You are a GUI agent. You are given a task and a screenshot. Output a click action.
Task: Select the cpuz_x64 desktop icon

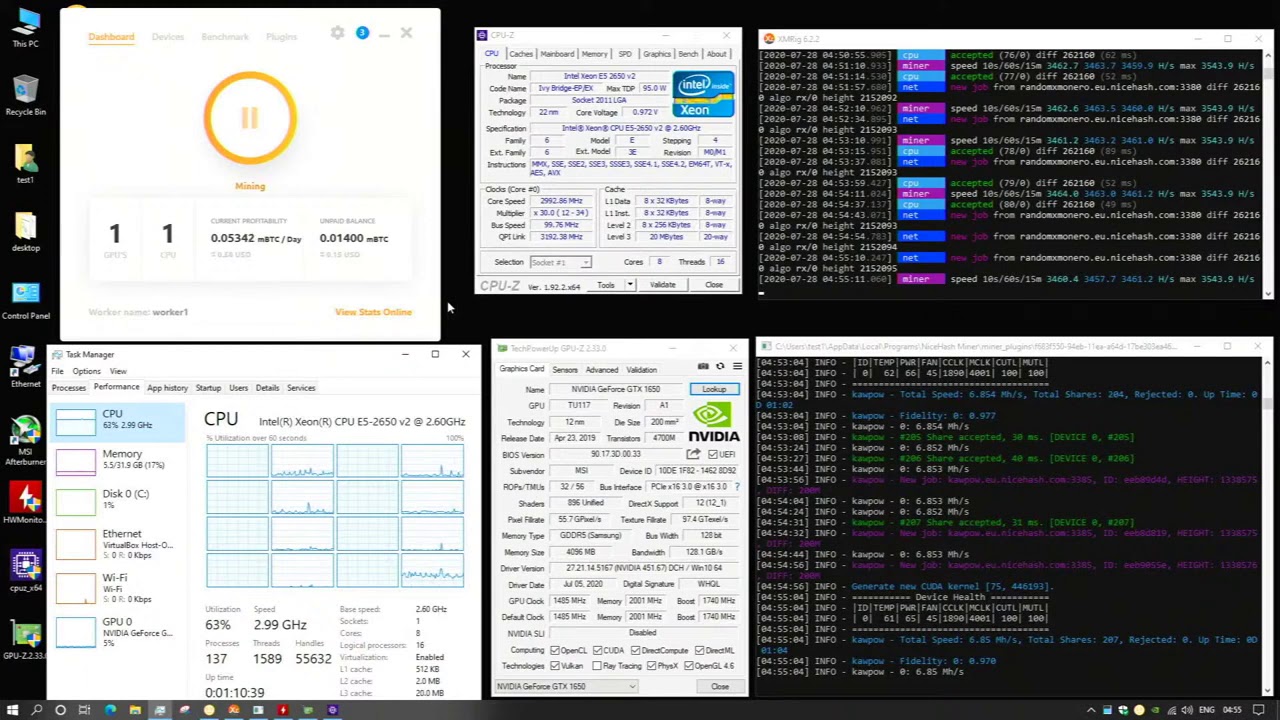[26, 572]
